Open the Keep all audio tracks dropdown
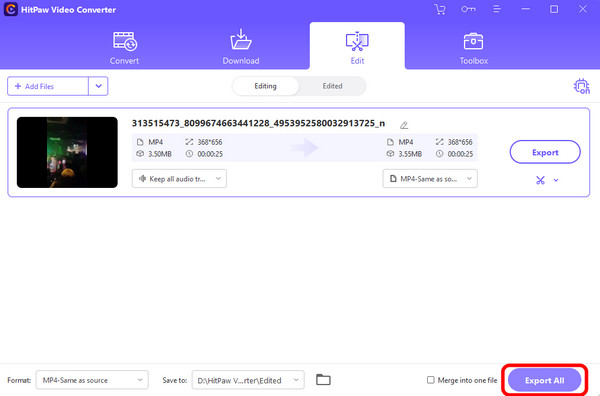 pos(179,179)
